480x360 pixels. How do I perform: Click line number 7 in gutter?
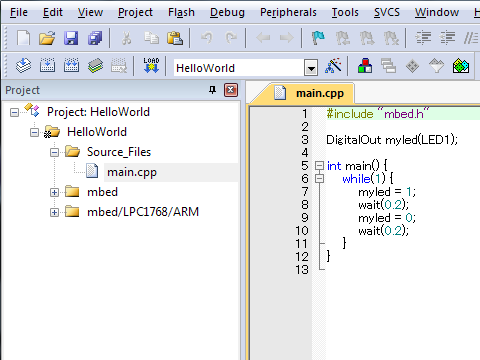click(305, 192)
